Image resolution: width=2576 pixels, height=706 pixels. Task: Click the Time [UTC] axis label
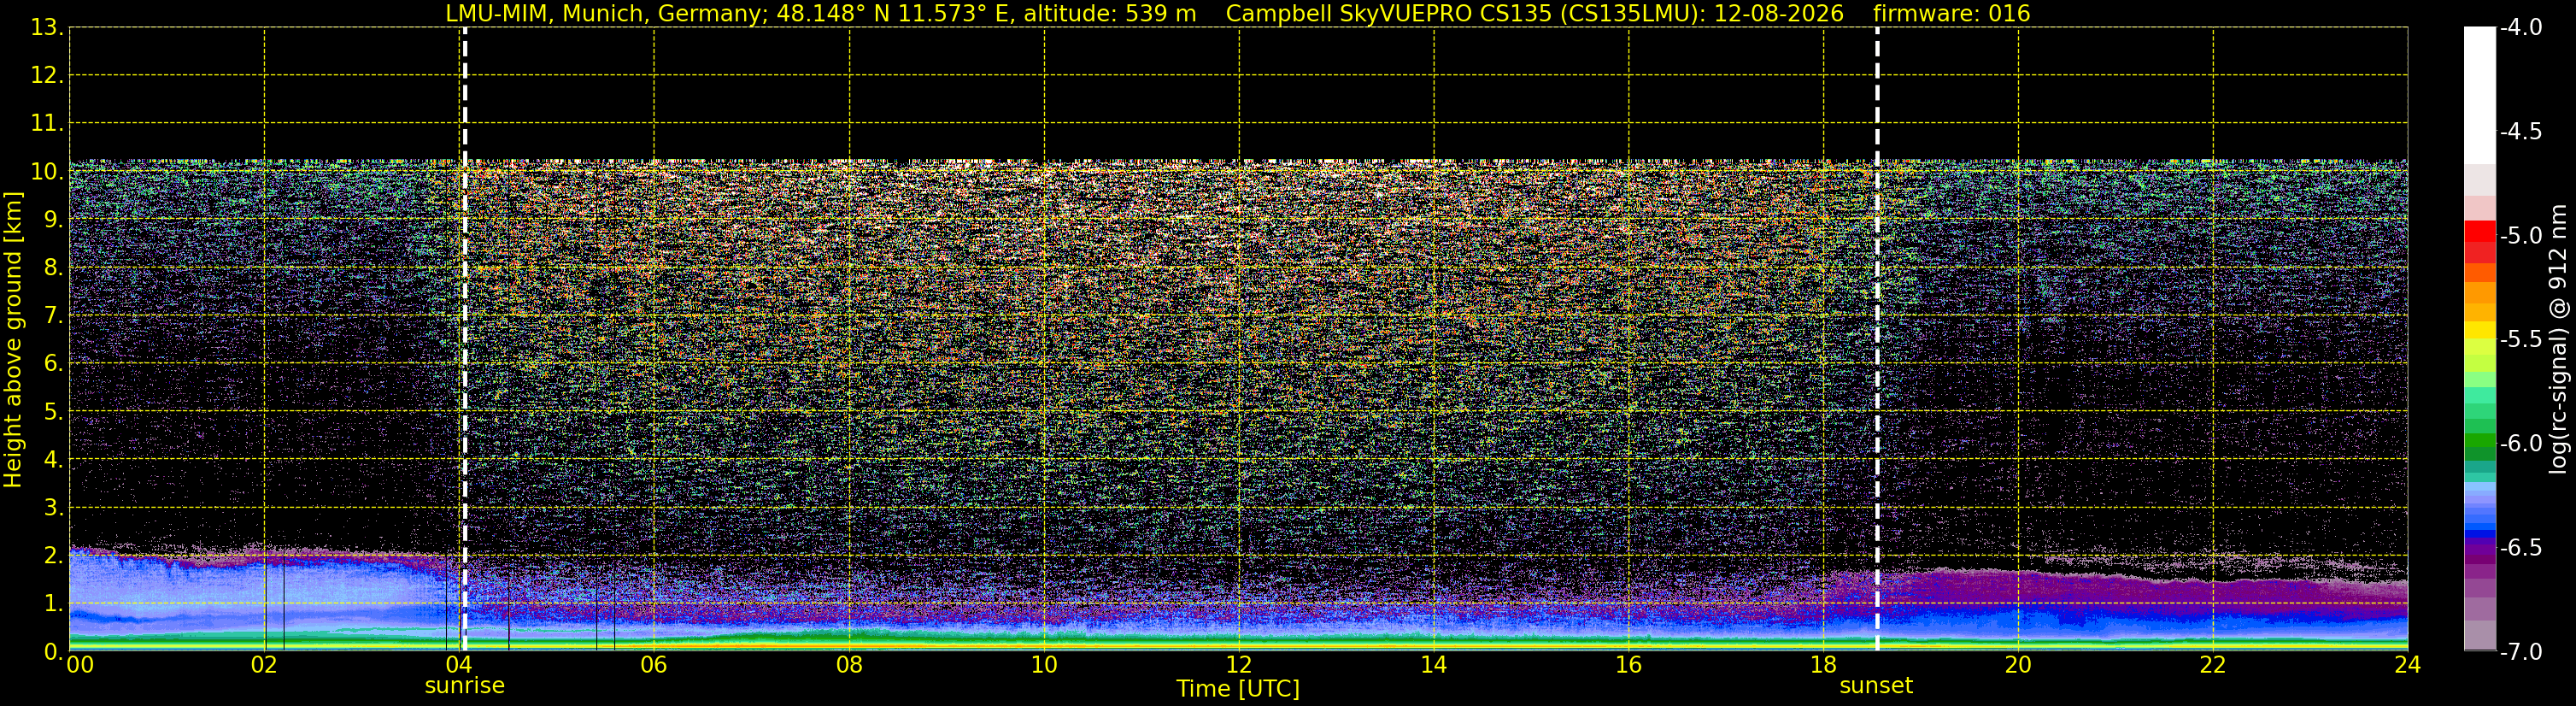[1238, 689]
